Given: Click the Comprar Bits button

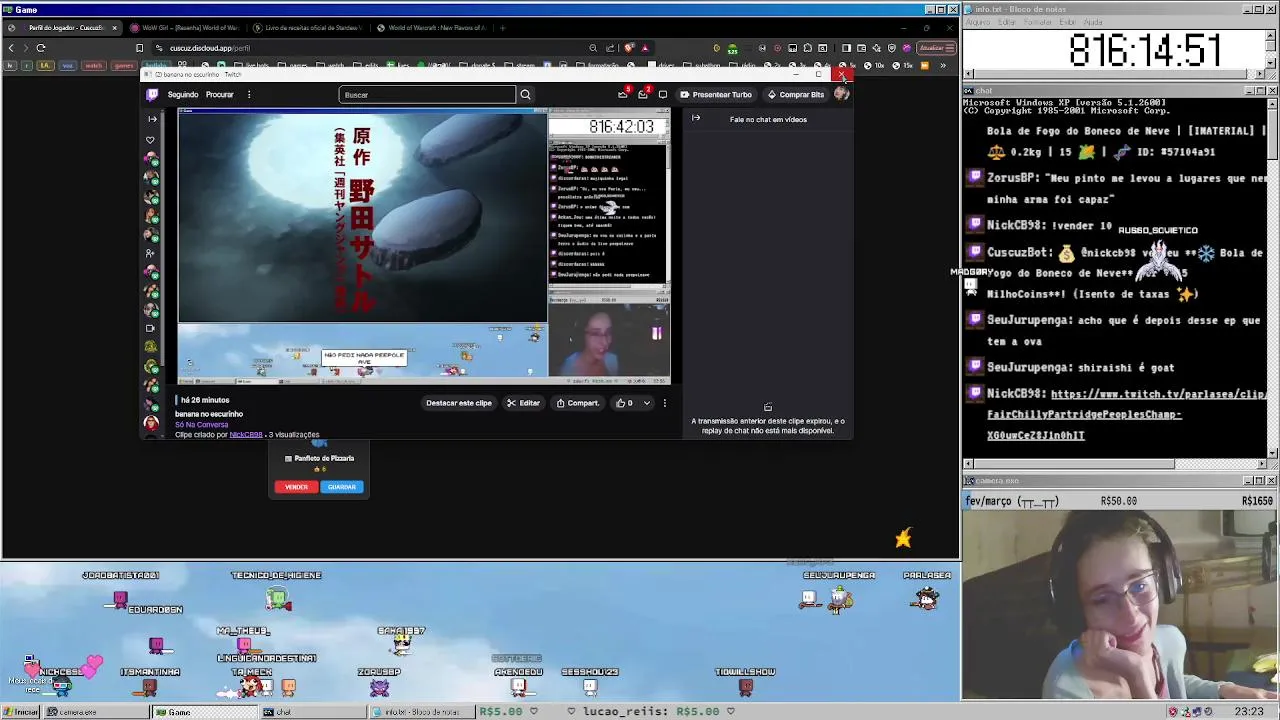Looking at the screenshot, I should (x=796, y=95).
